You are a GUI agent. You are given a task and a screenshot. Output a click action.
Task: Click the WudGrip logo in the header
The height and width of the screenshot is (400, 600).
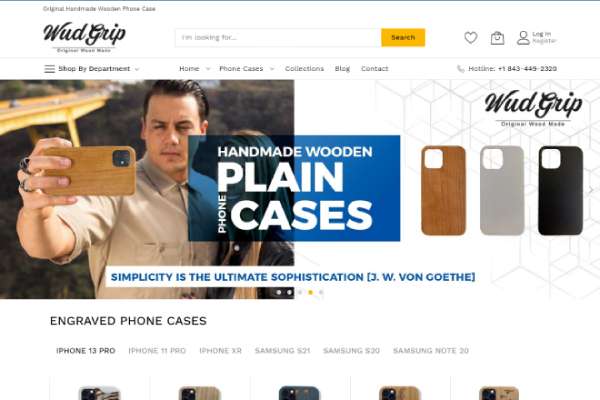(x=85, y=37)
